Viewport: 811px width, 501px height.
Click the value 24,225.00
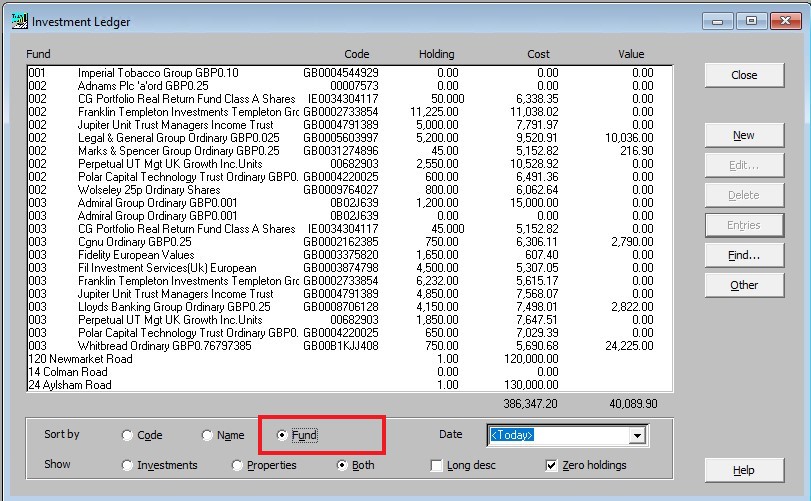[x=629, y=346]
